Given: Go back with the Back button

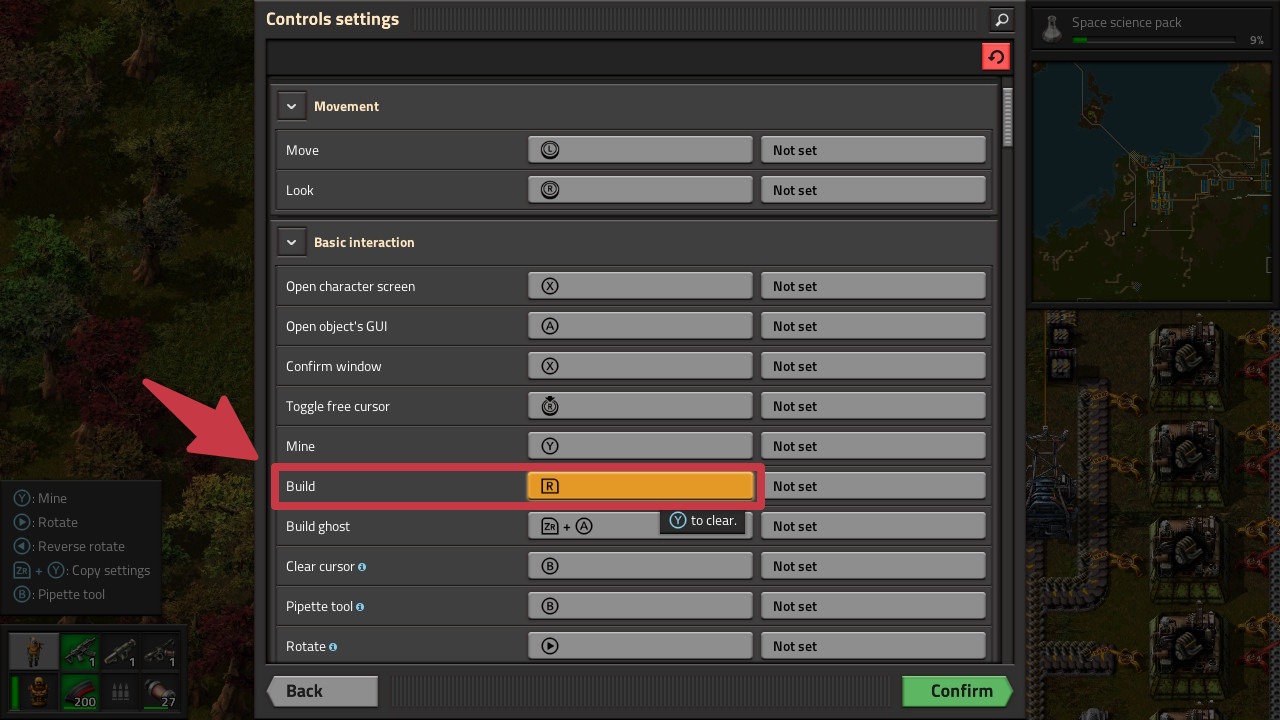Looking at the screenshot, I should pyautogui.click(x=322, y=691).
